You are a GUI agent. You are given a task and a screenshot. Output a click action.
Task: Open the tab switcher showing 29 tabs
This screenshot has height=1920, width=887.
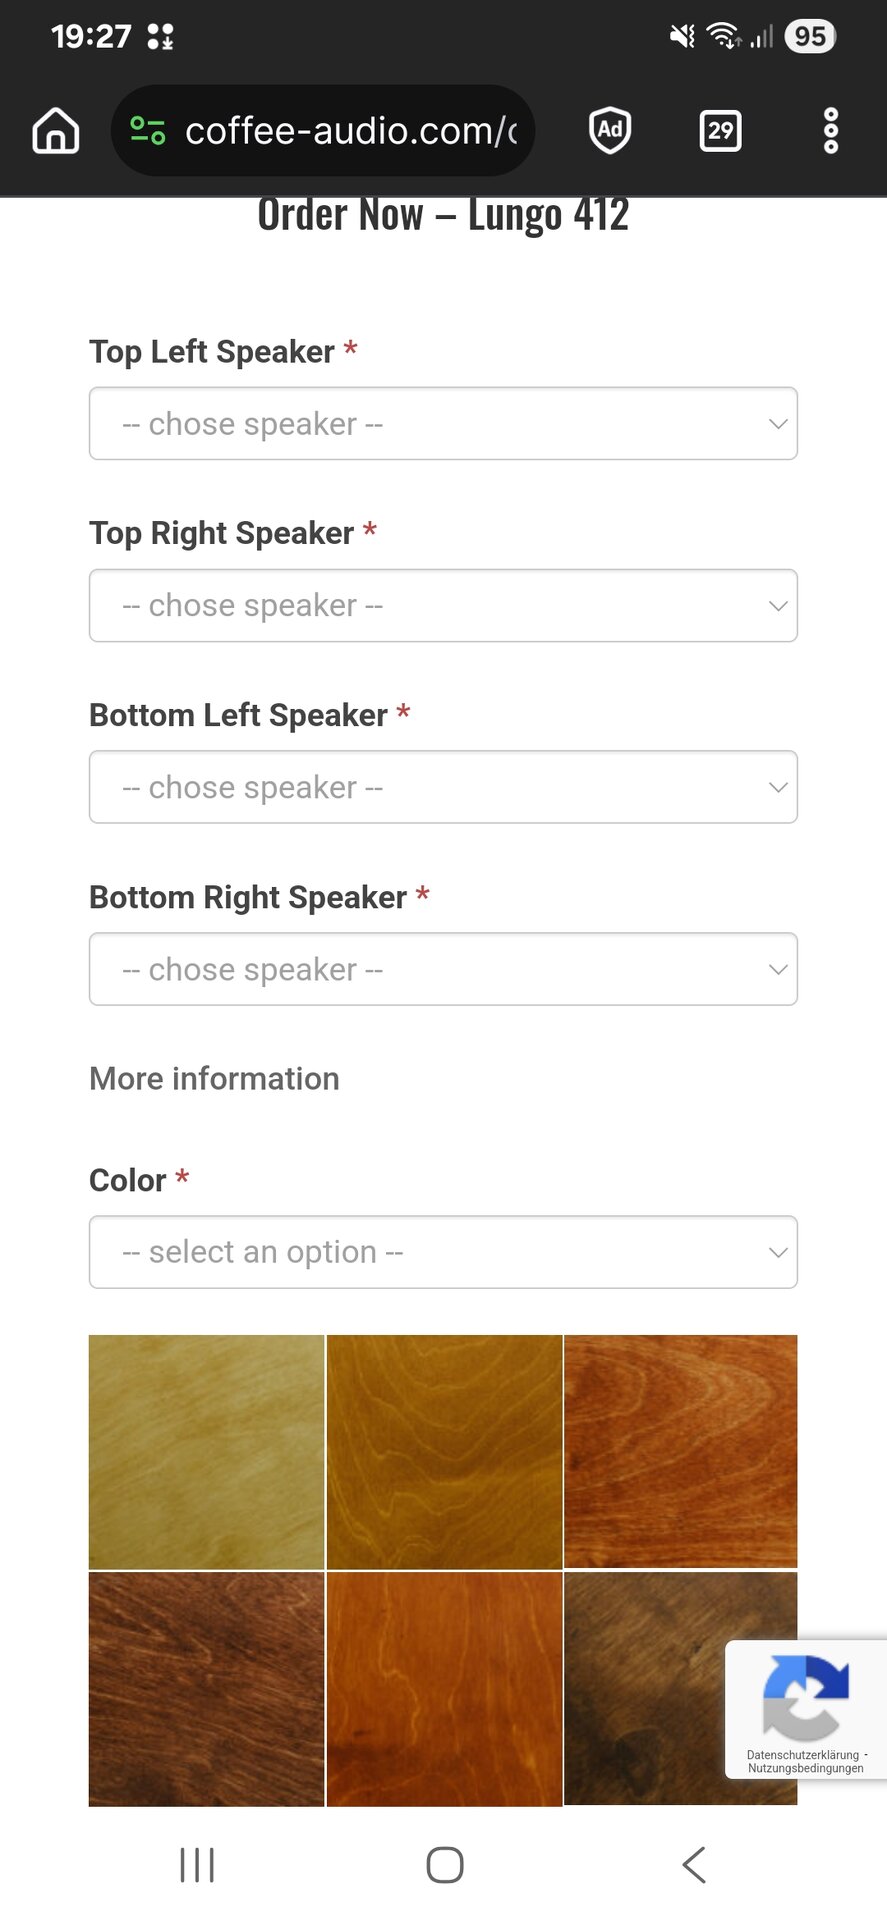pyautogui.click(x=720, y=131)
